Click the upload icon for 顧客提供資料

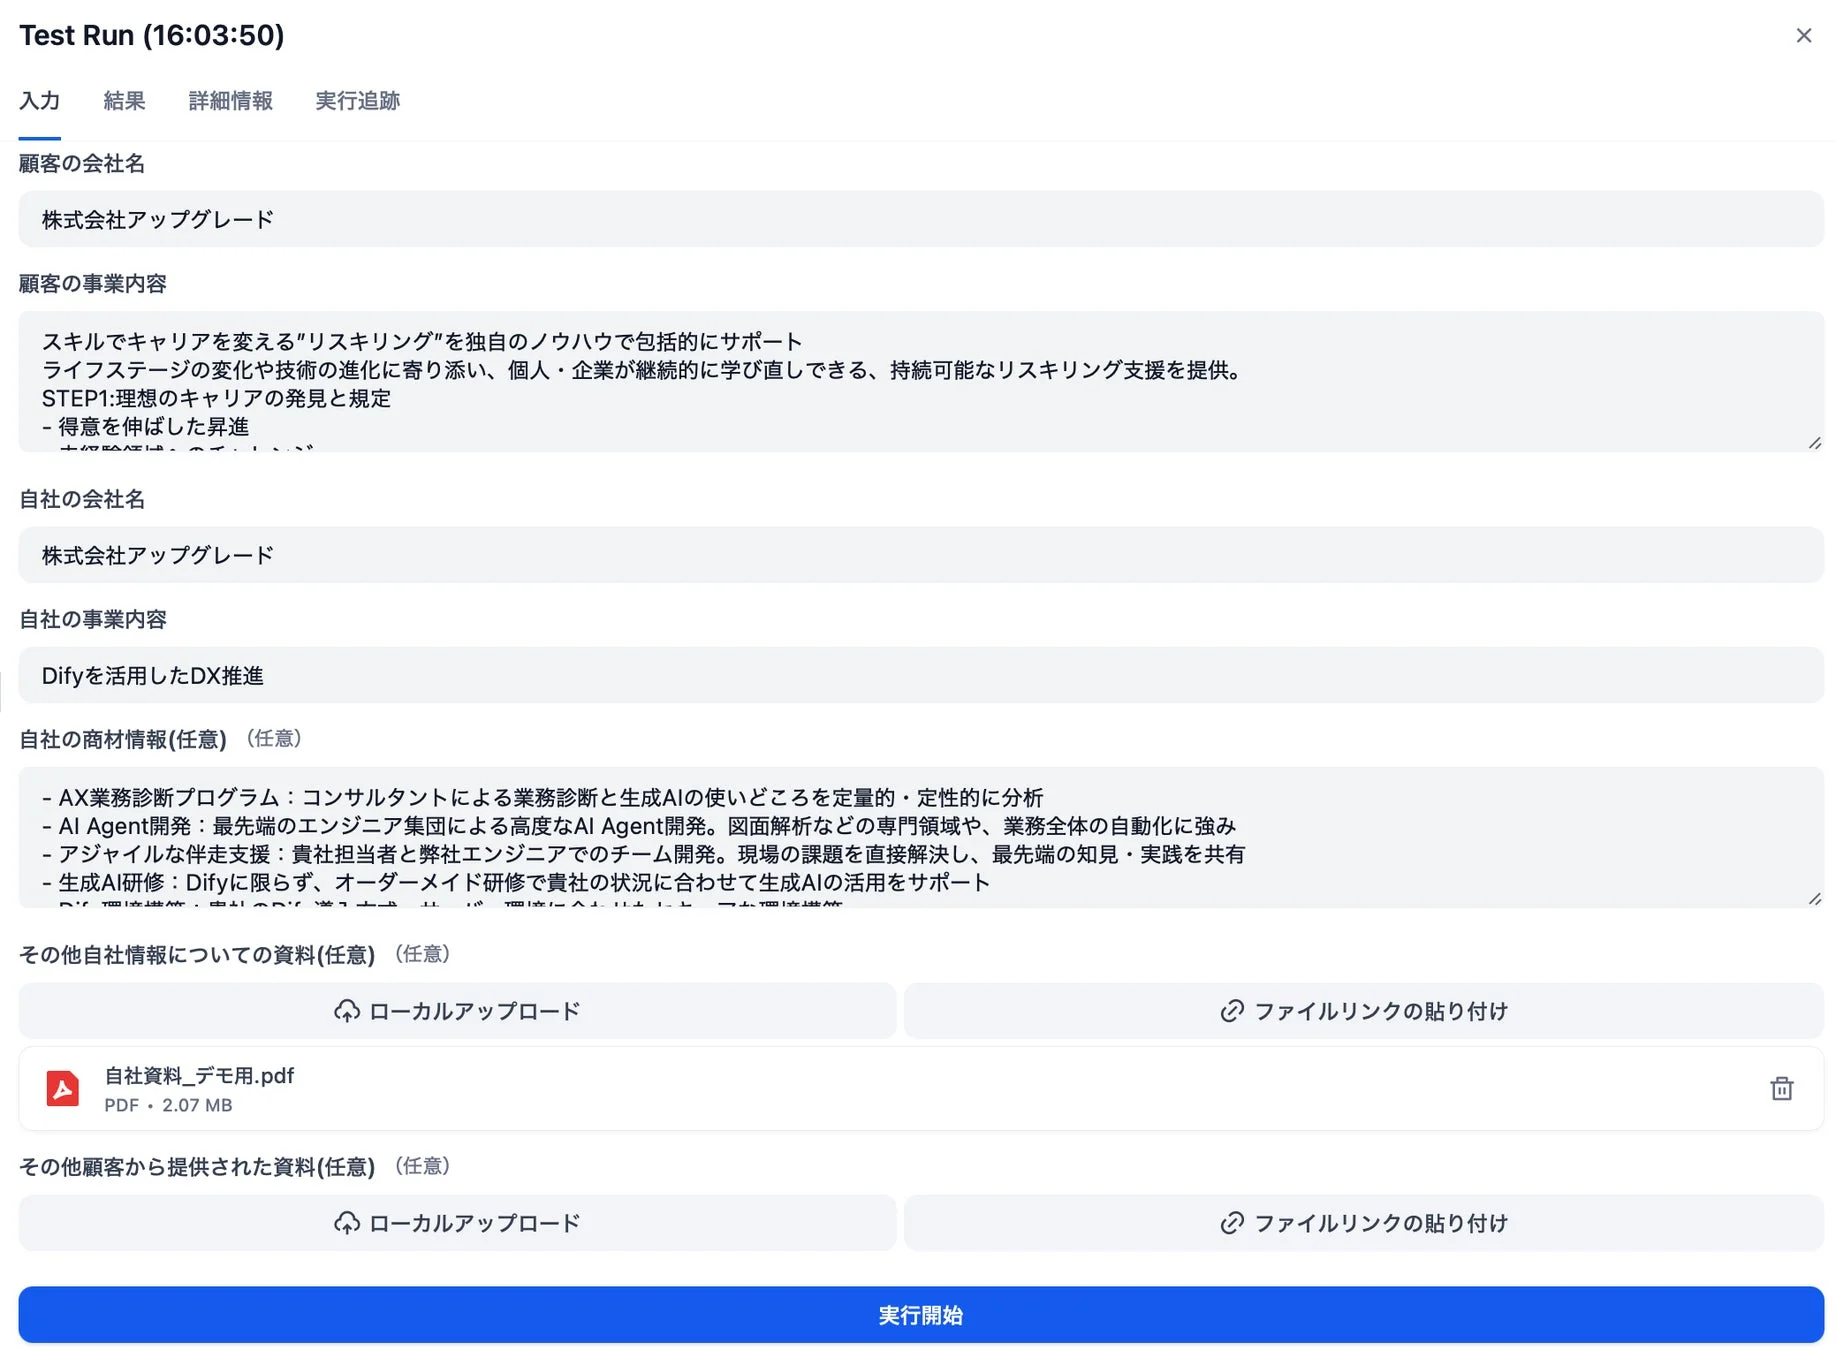[x=348, y=1223]
